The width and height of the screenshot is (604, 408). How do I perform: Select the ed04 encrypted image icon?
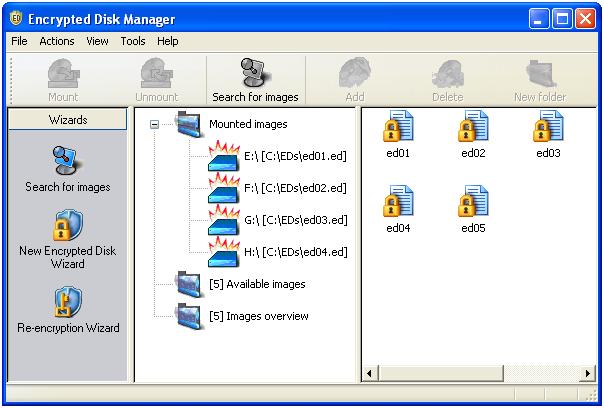[398, 201]
